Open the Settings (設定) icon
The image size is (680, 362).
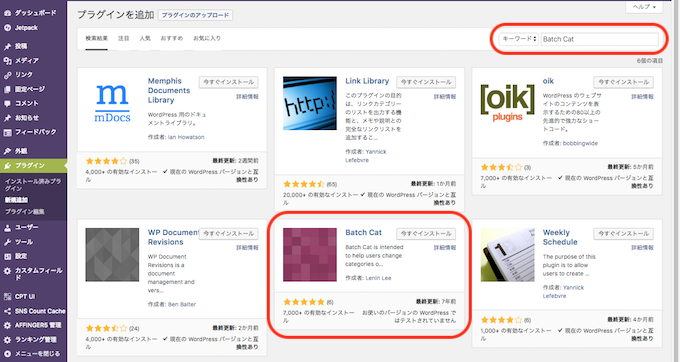(7, 256)
